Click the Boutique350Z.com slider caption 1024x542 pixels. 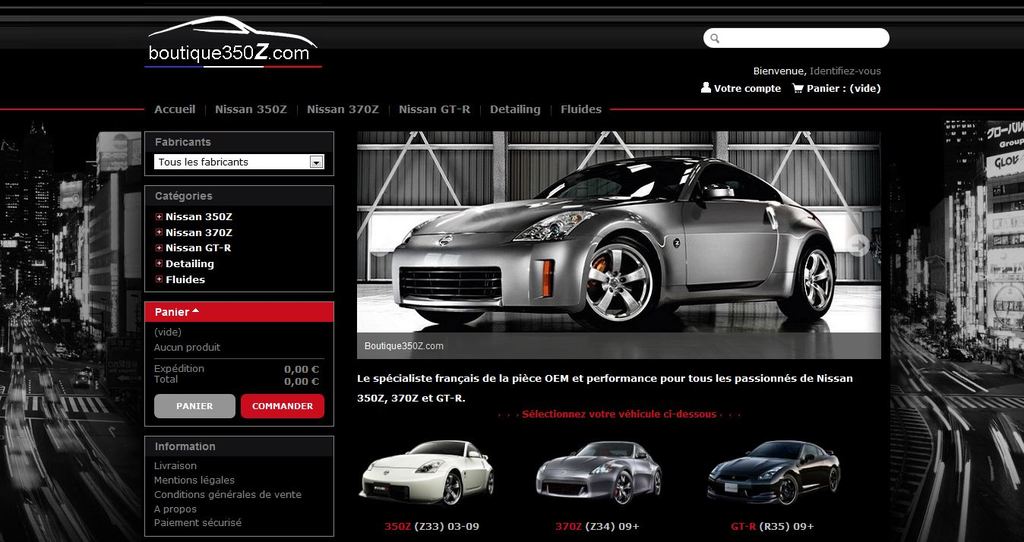[404, 346]
